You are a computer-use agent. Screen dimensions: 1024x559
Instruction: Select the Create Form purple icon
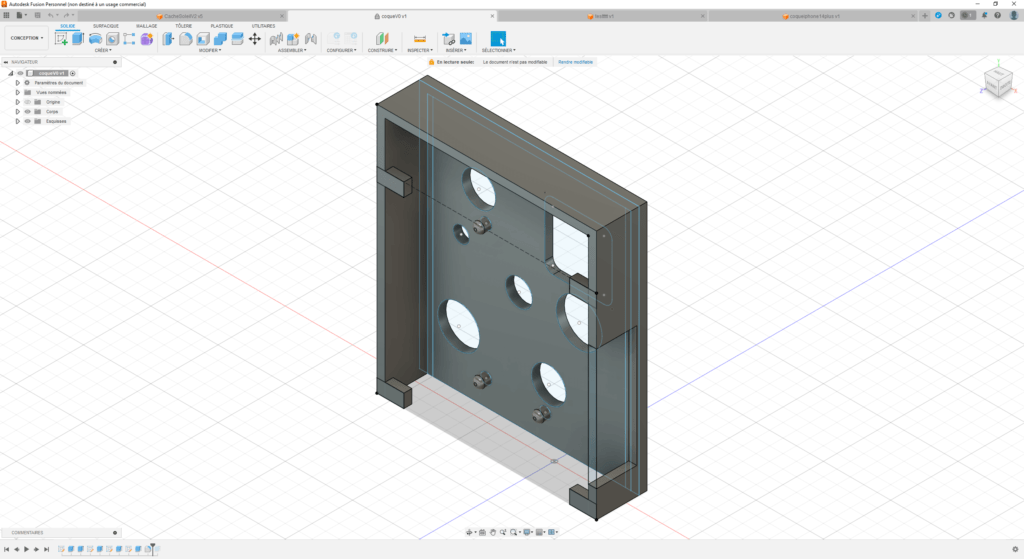click(147, 39)
